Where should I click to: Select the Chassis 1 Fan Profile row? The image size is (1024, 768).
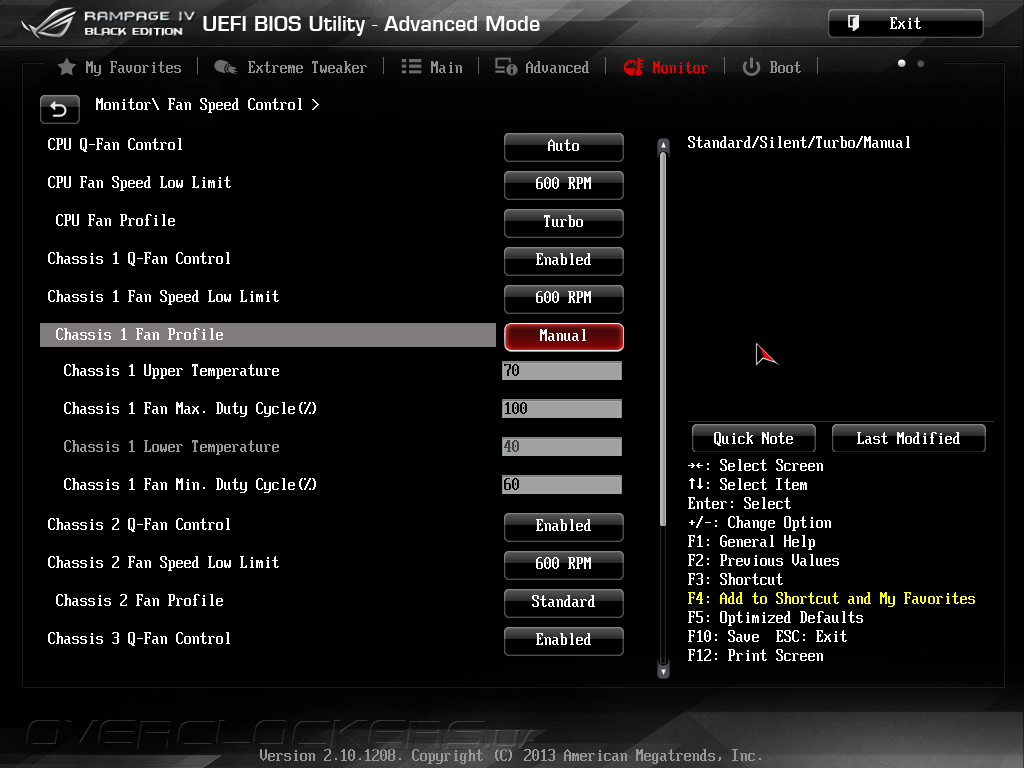[x=268, y=335]
